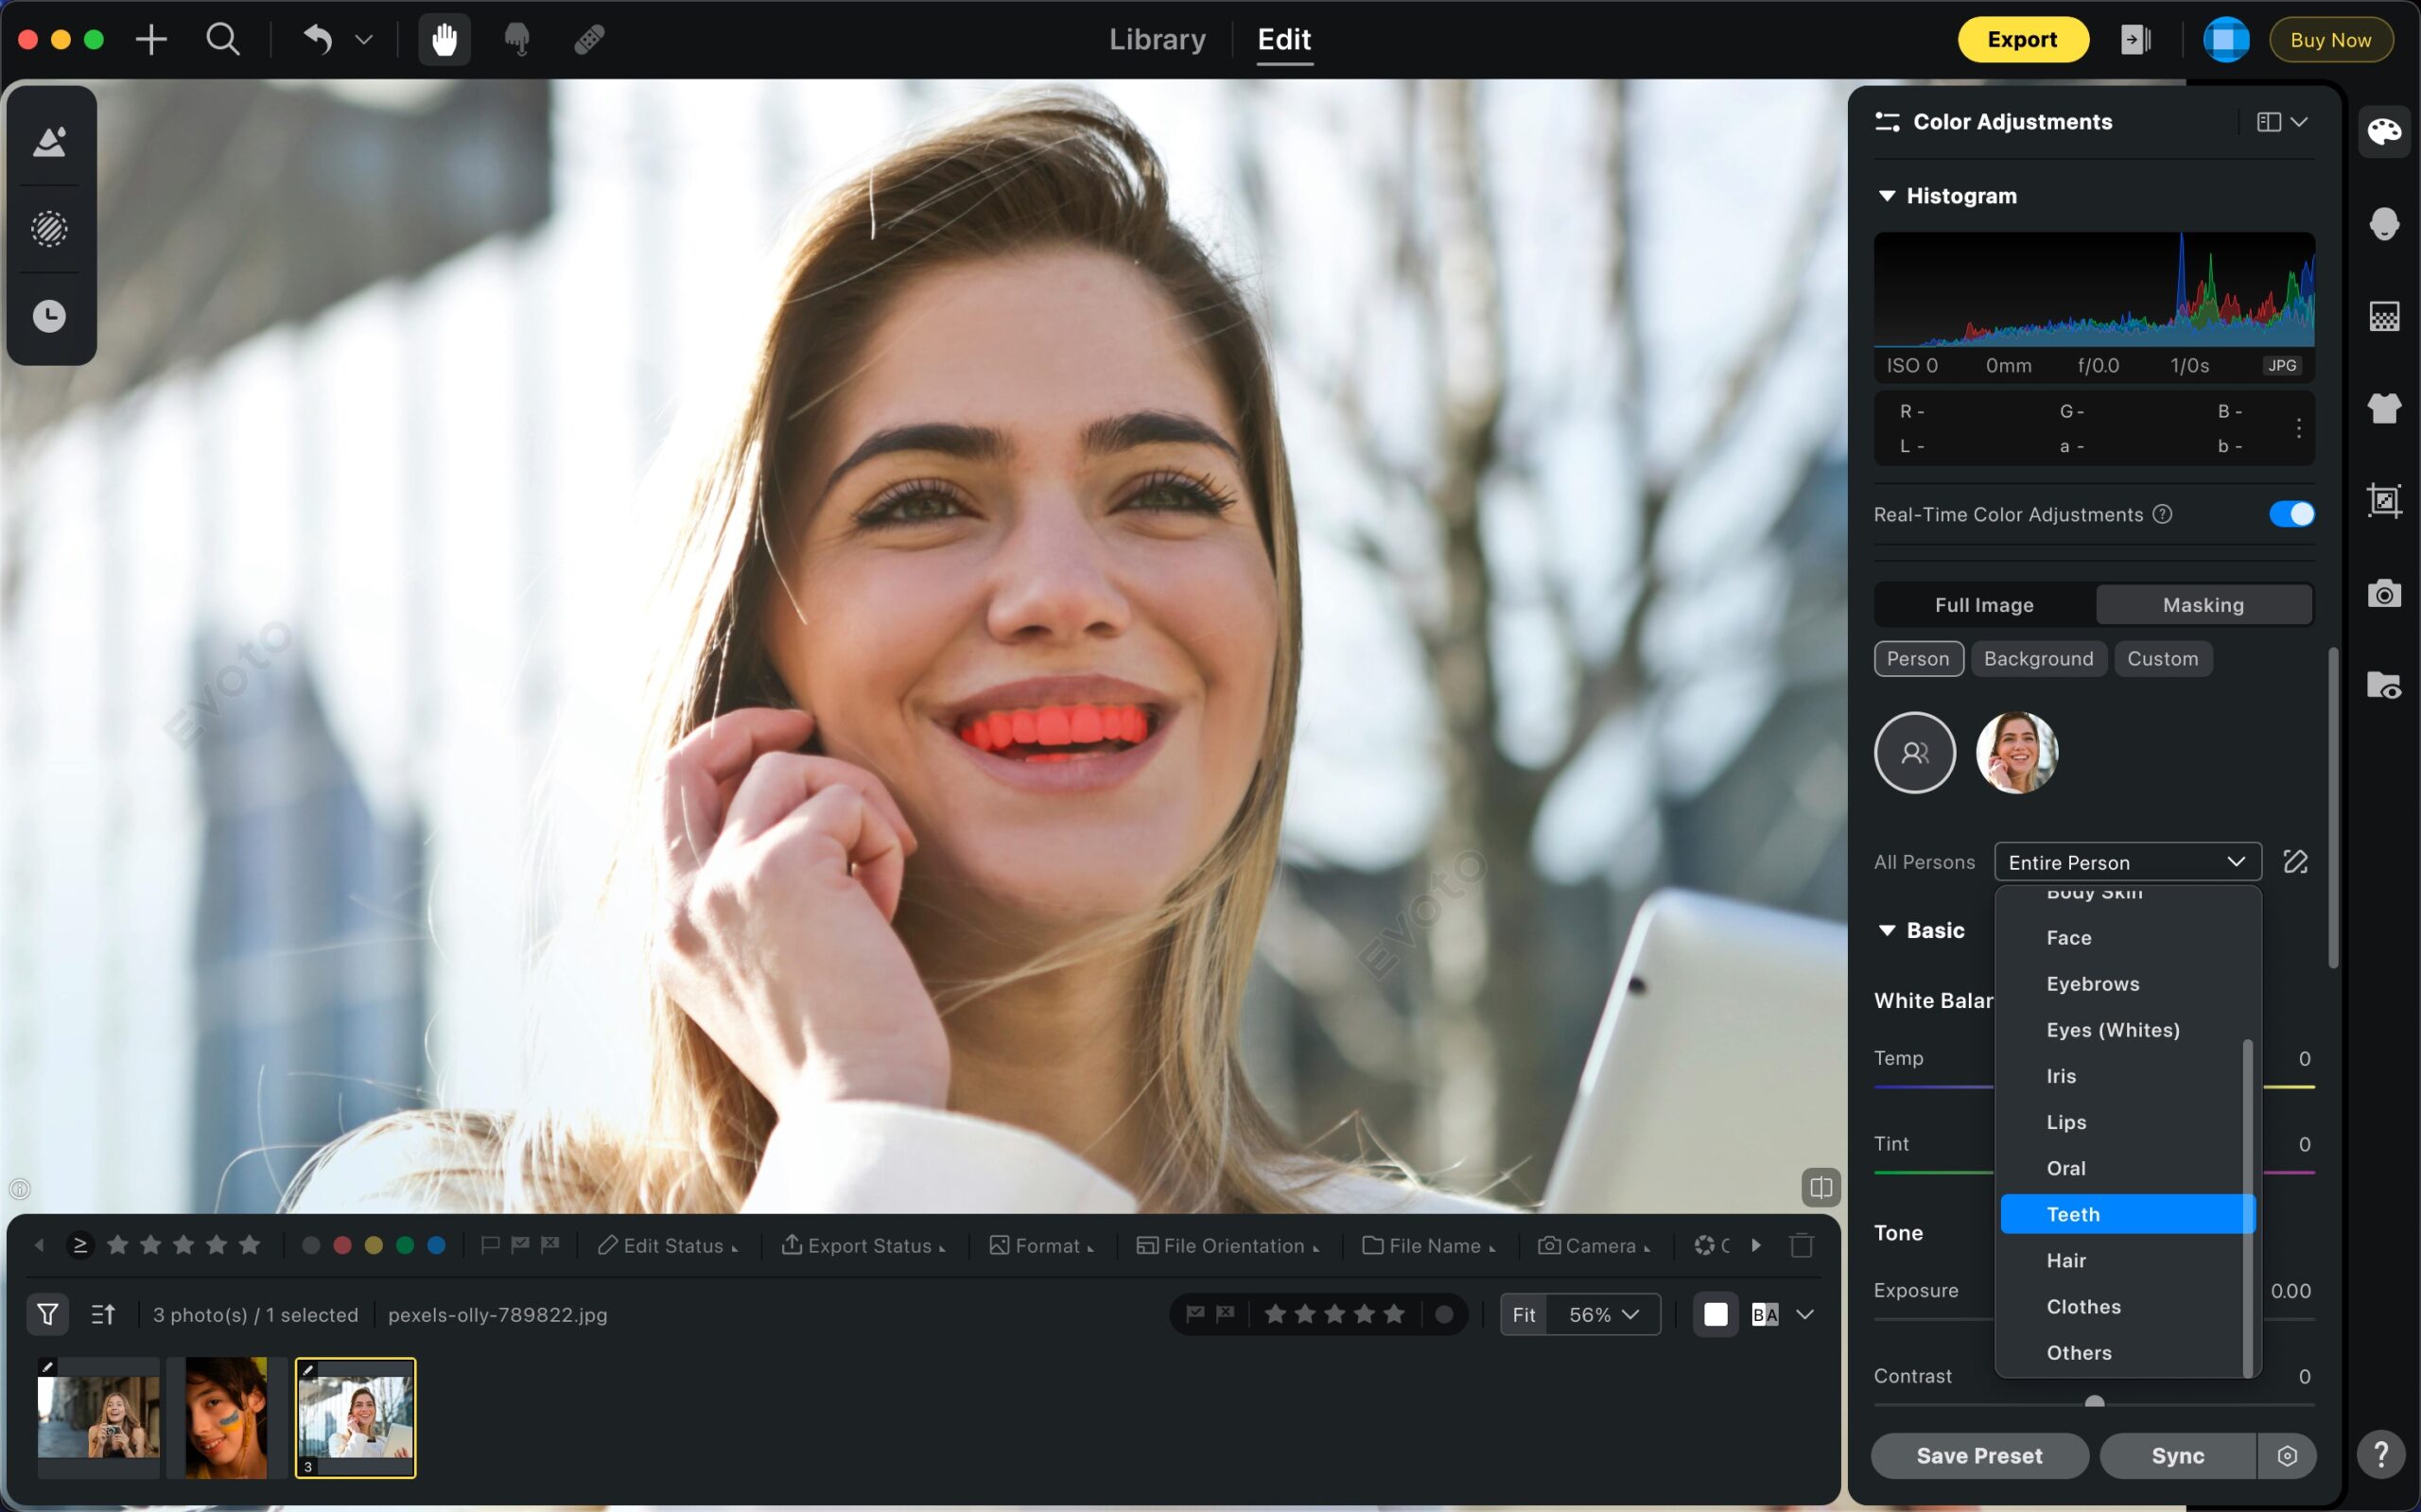The height and width of the screenshot is (1512, 2421).
Task: Click the Undo arrow icon
Action: (317, 40)
